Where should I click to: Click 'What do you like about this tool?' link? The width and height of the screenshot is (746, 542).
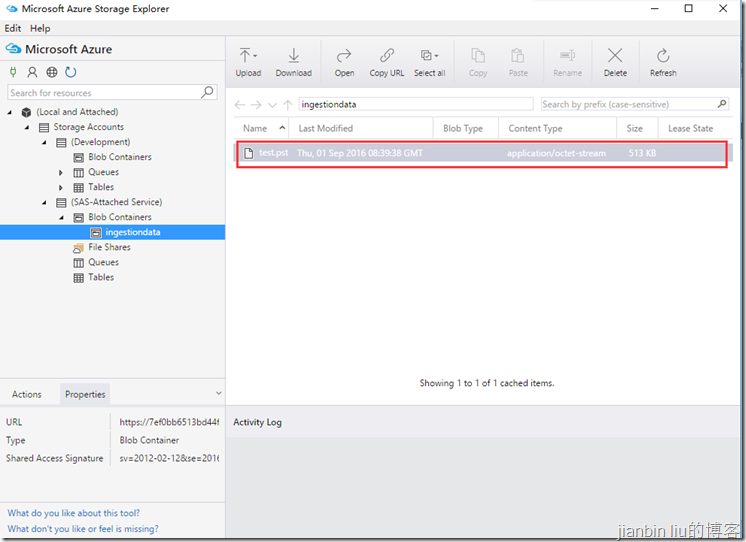pos(74,513)
